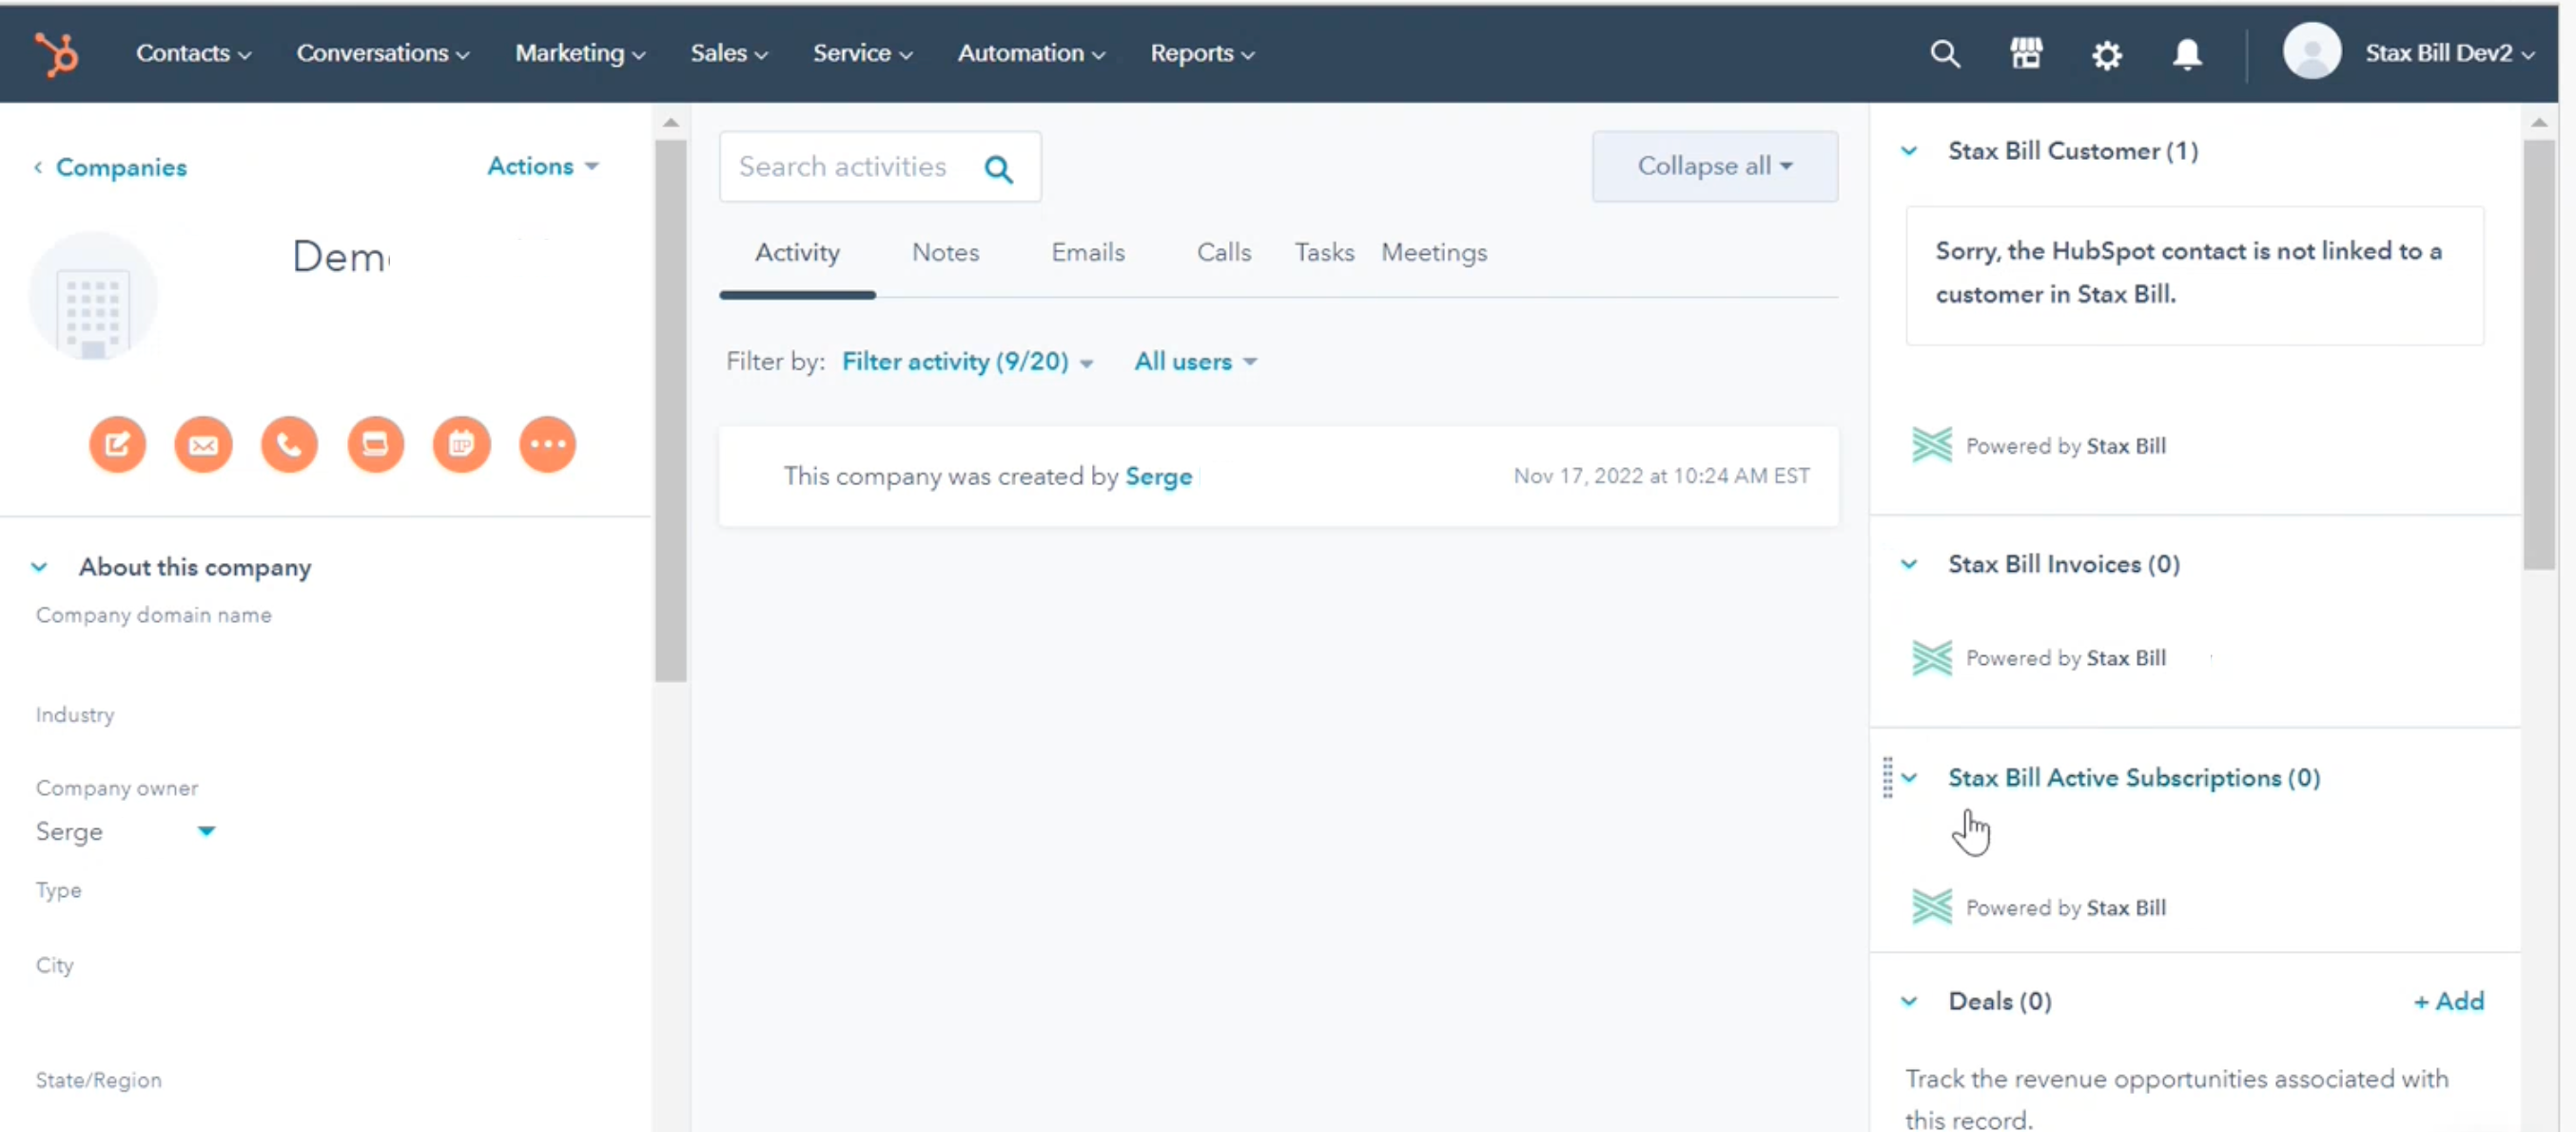Switch to the Meetings tab
This screenshot has width=2576, height=1132.
(x=1434, y=253)
